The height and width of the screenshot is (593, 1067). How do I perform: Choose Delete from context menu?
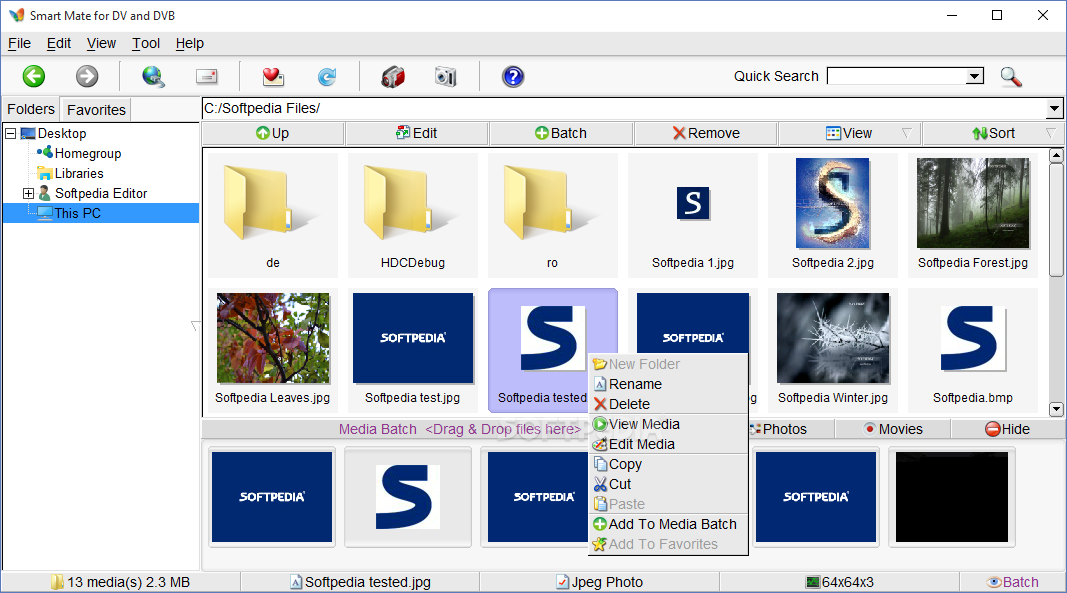[x=668, y=404]
